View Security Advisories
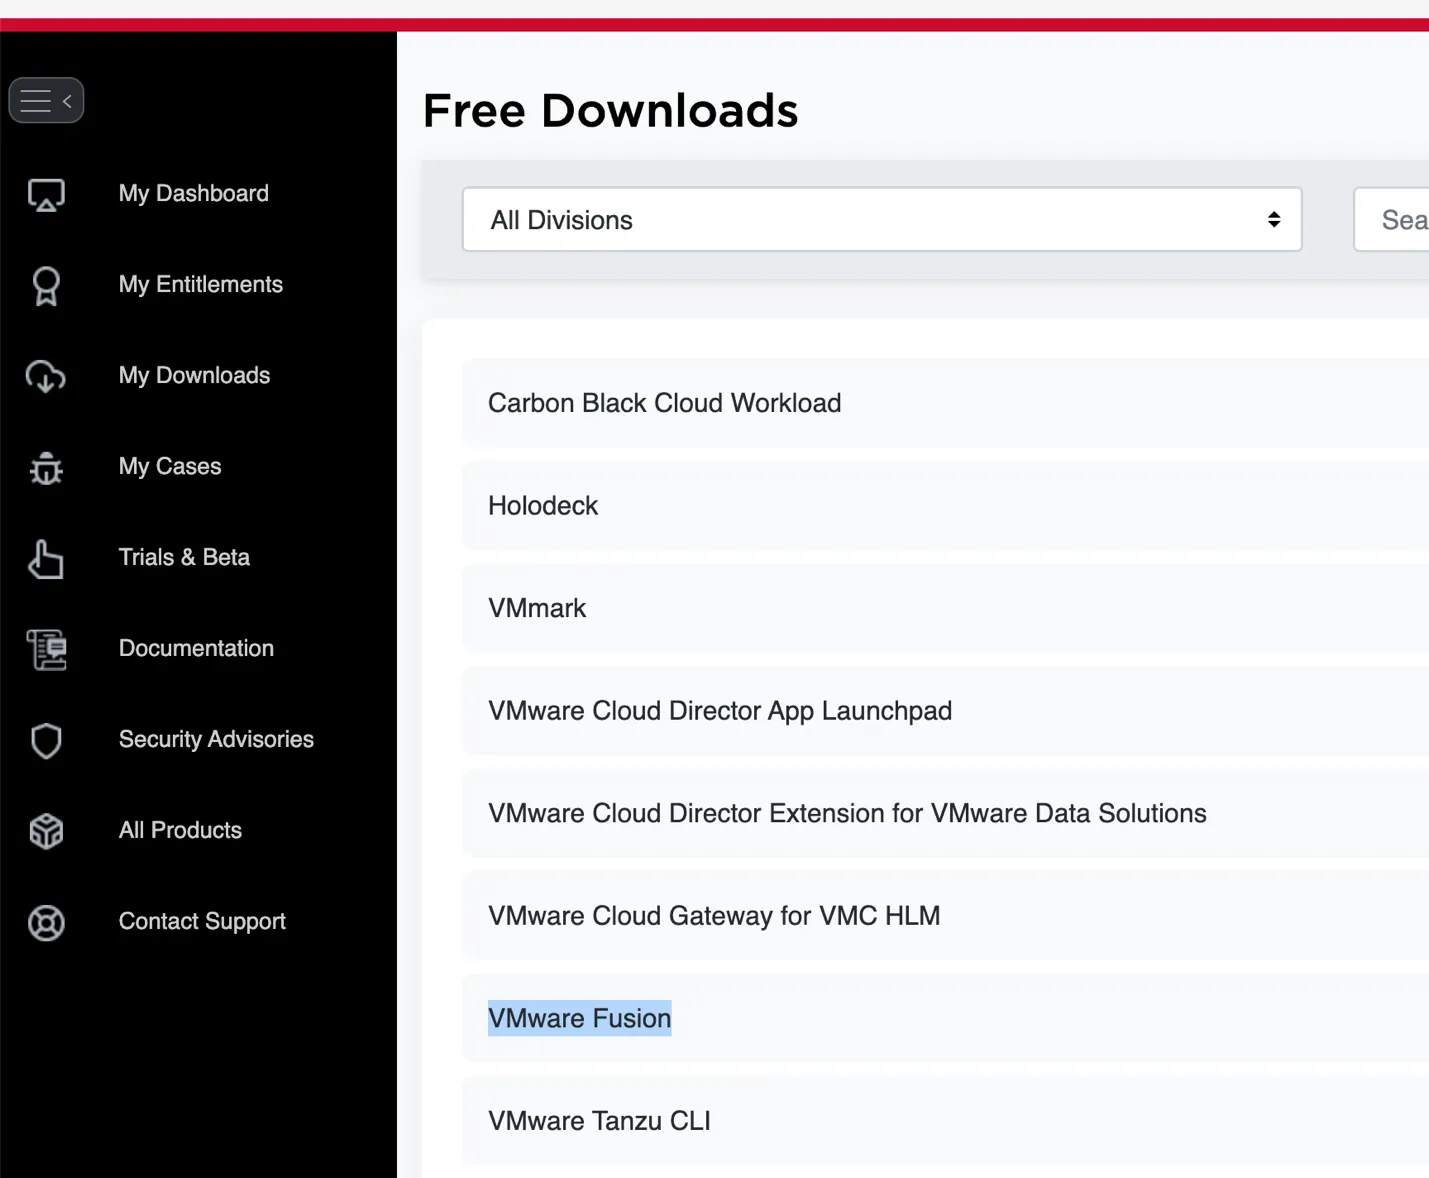The width and height of the screenshot is (1429, 1178). [x=216, y=739]
